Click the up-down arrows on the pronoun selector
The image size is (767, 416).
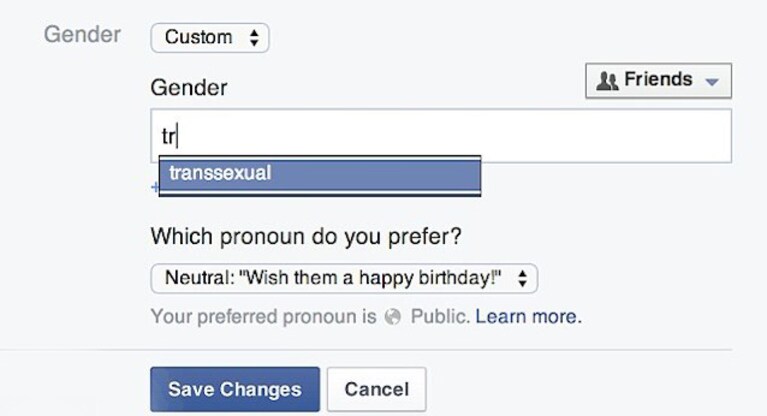522,278
